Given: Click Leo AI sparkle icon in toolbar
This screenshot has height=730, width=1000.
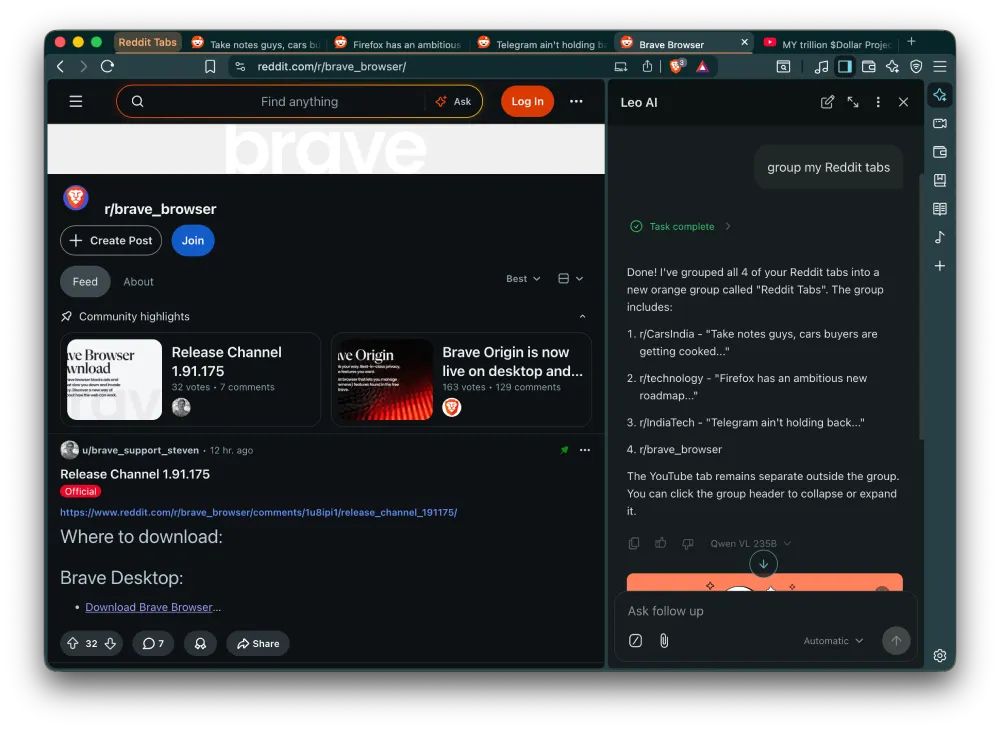Looking at the screenshot, I should pos(892,66).
